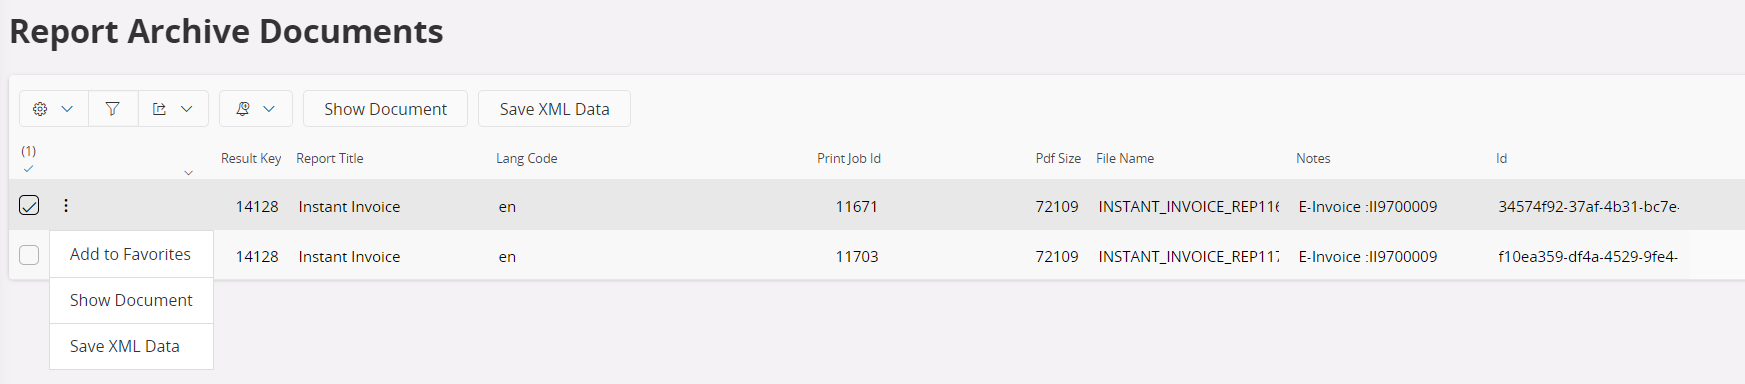Click the bell subscription icon
The image size is (1745, 384).
tap(242, 109)
